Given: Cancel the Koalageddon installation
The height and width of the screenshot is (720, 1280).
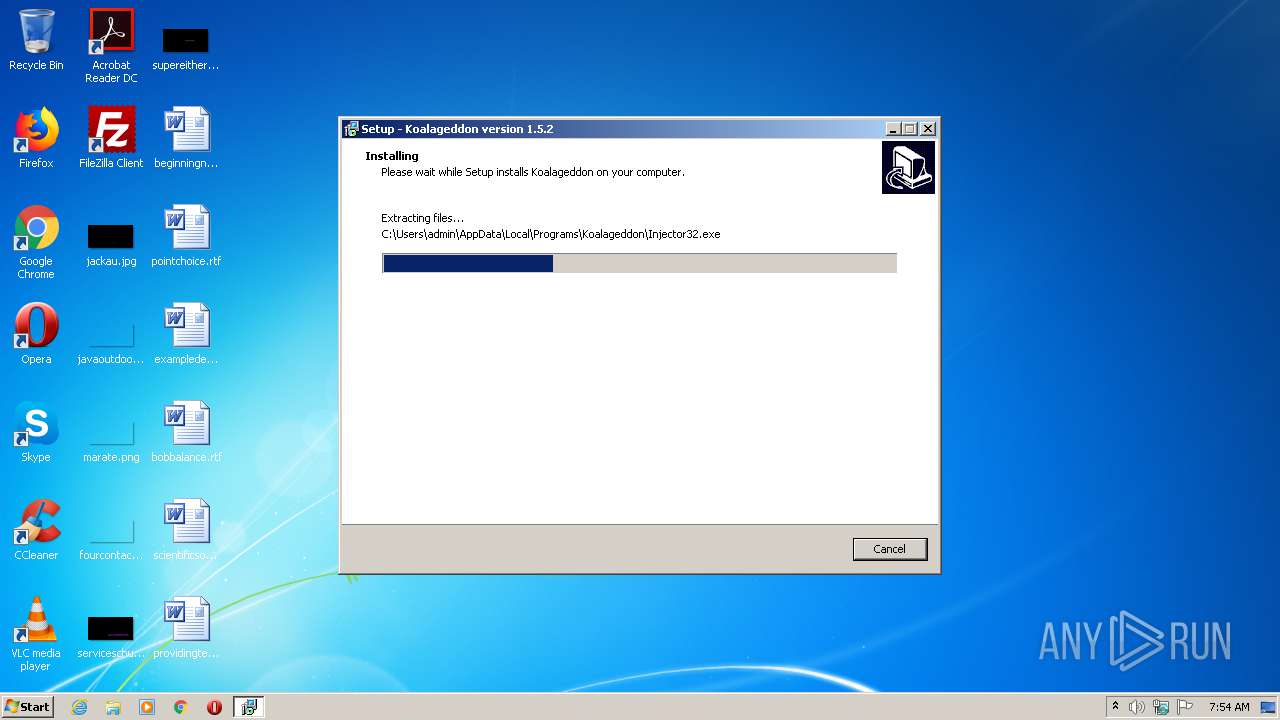Looking at the screenshot, I should pos(889,549).
